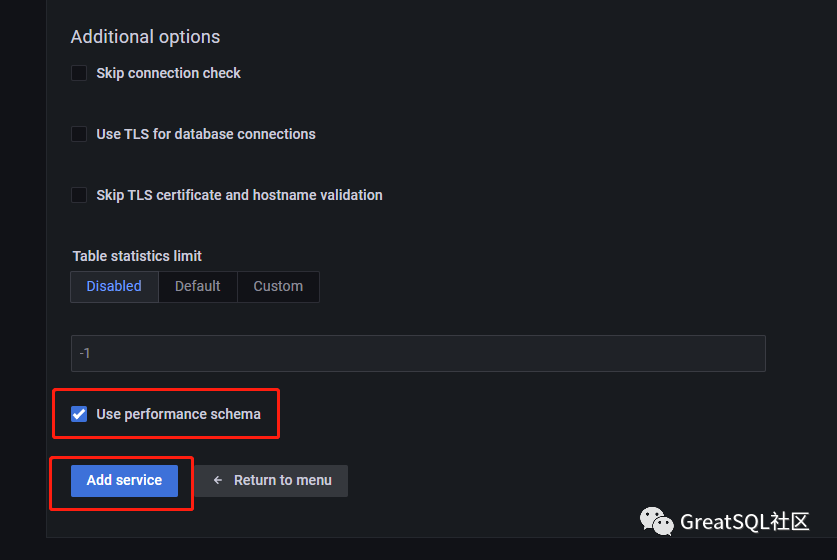Click the Use performance schema label text

click(x=178, y=414)
